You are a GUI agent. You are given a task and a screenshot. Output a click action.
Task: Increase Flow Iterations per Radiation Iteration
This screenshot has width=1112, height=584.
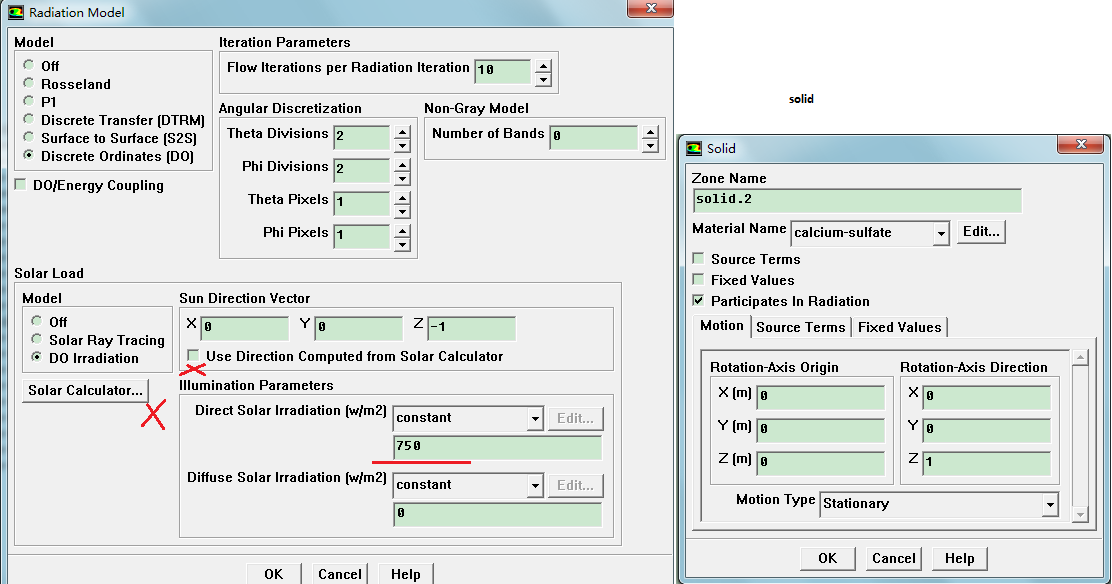click(543, 66)
